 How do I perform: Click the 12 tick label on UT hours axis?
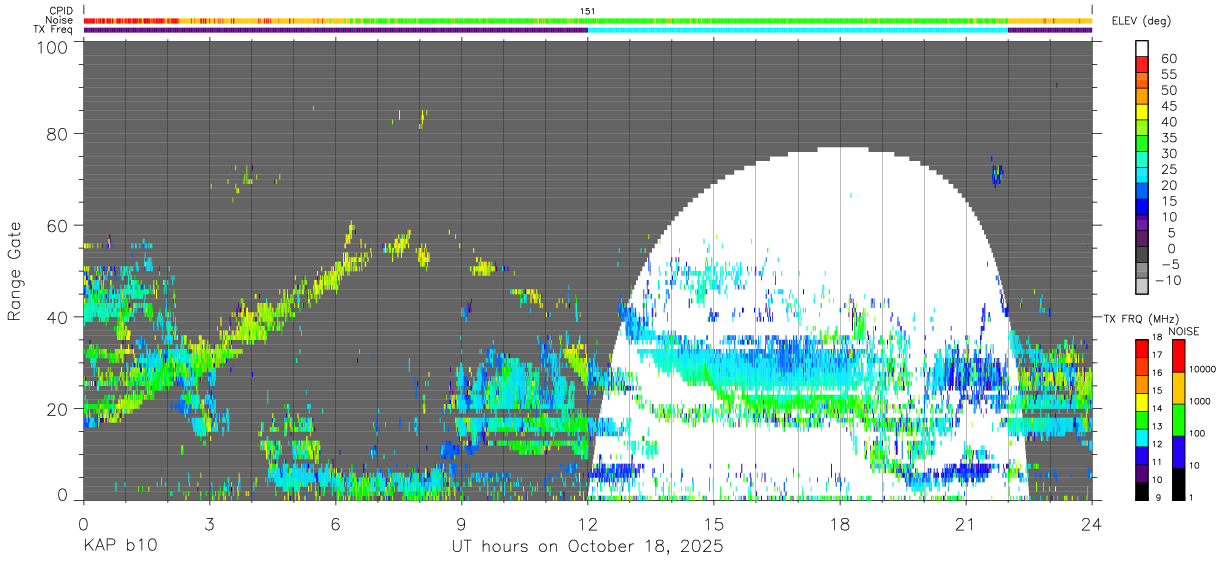coord(587,524)
